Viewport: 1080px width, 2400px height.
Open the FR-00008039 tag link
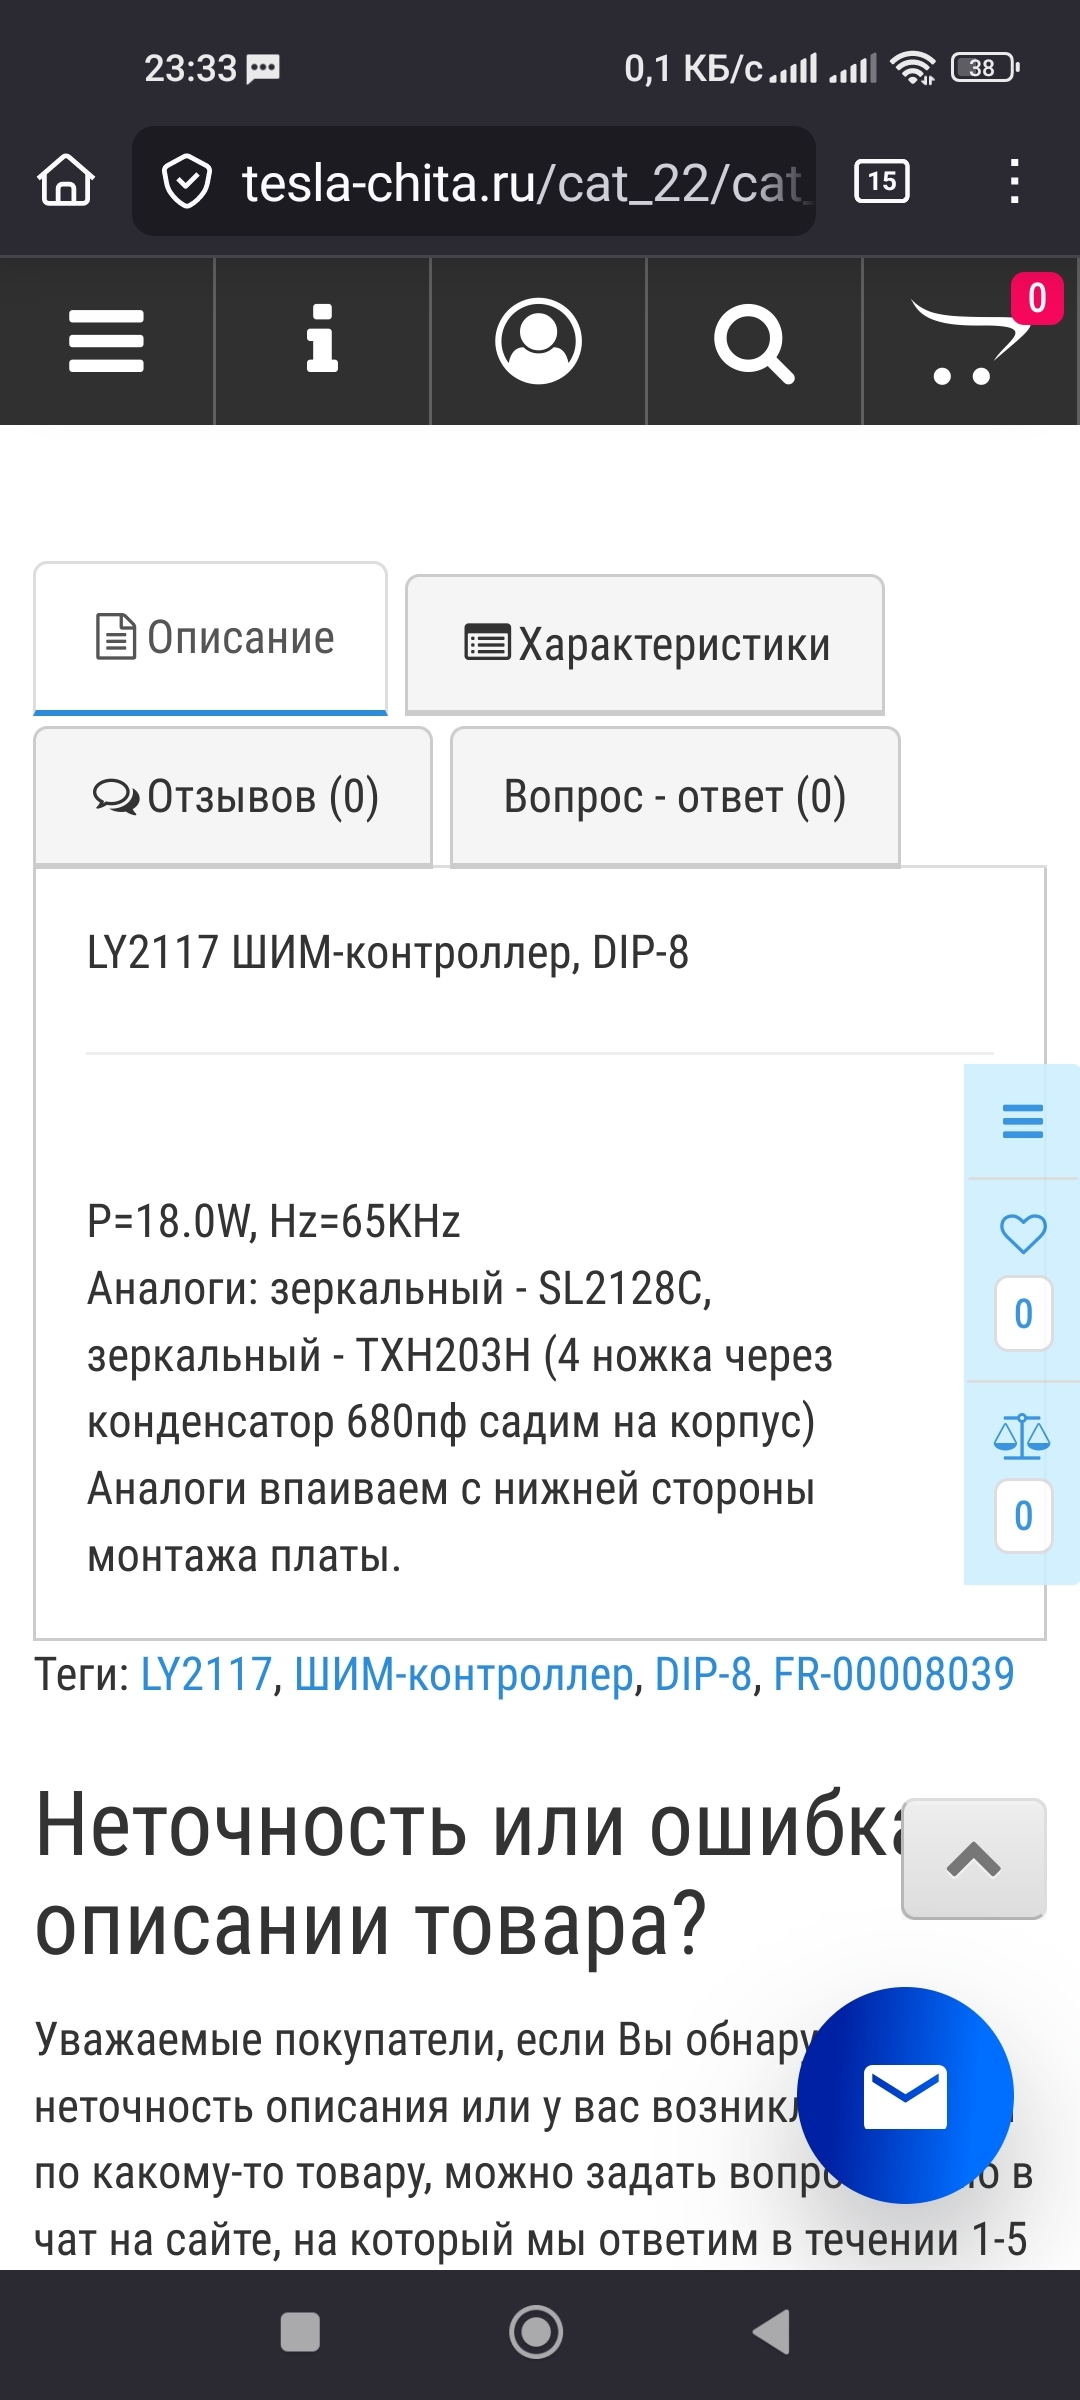pos(893,1674)
